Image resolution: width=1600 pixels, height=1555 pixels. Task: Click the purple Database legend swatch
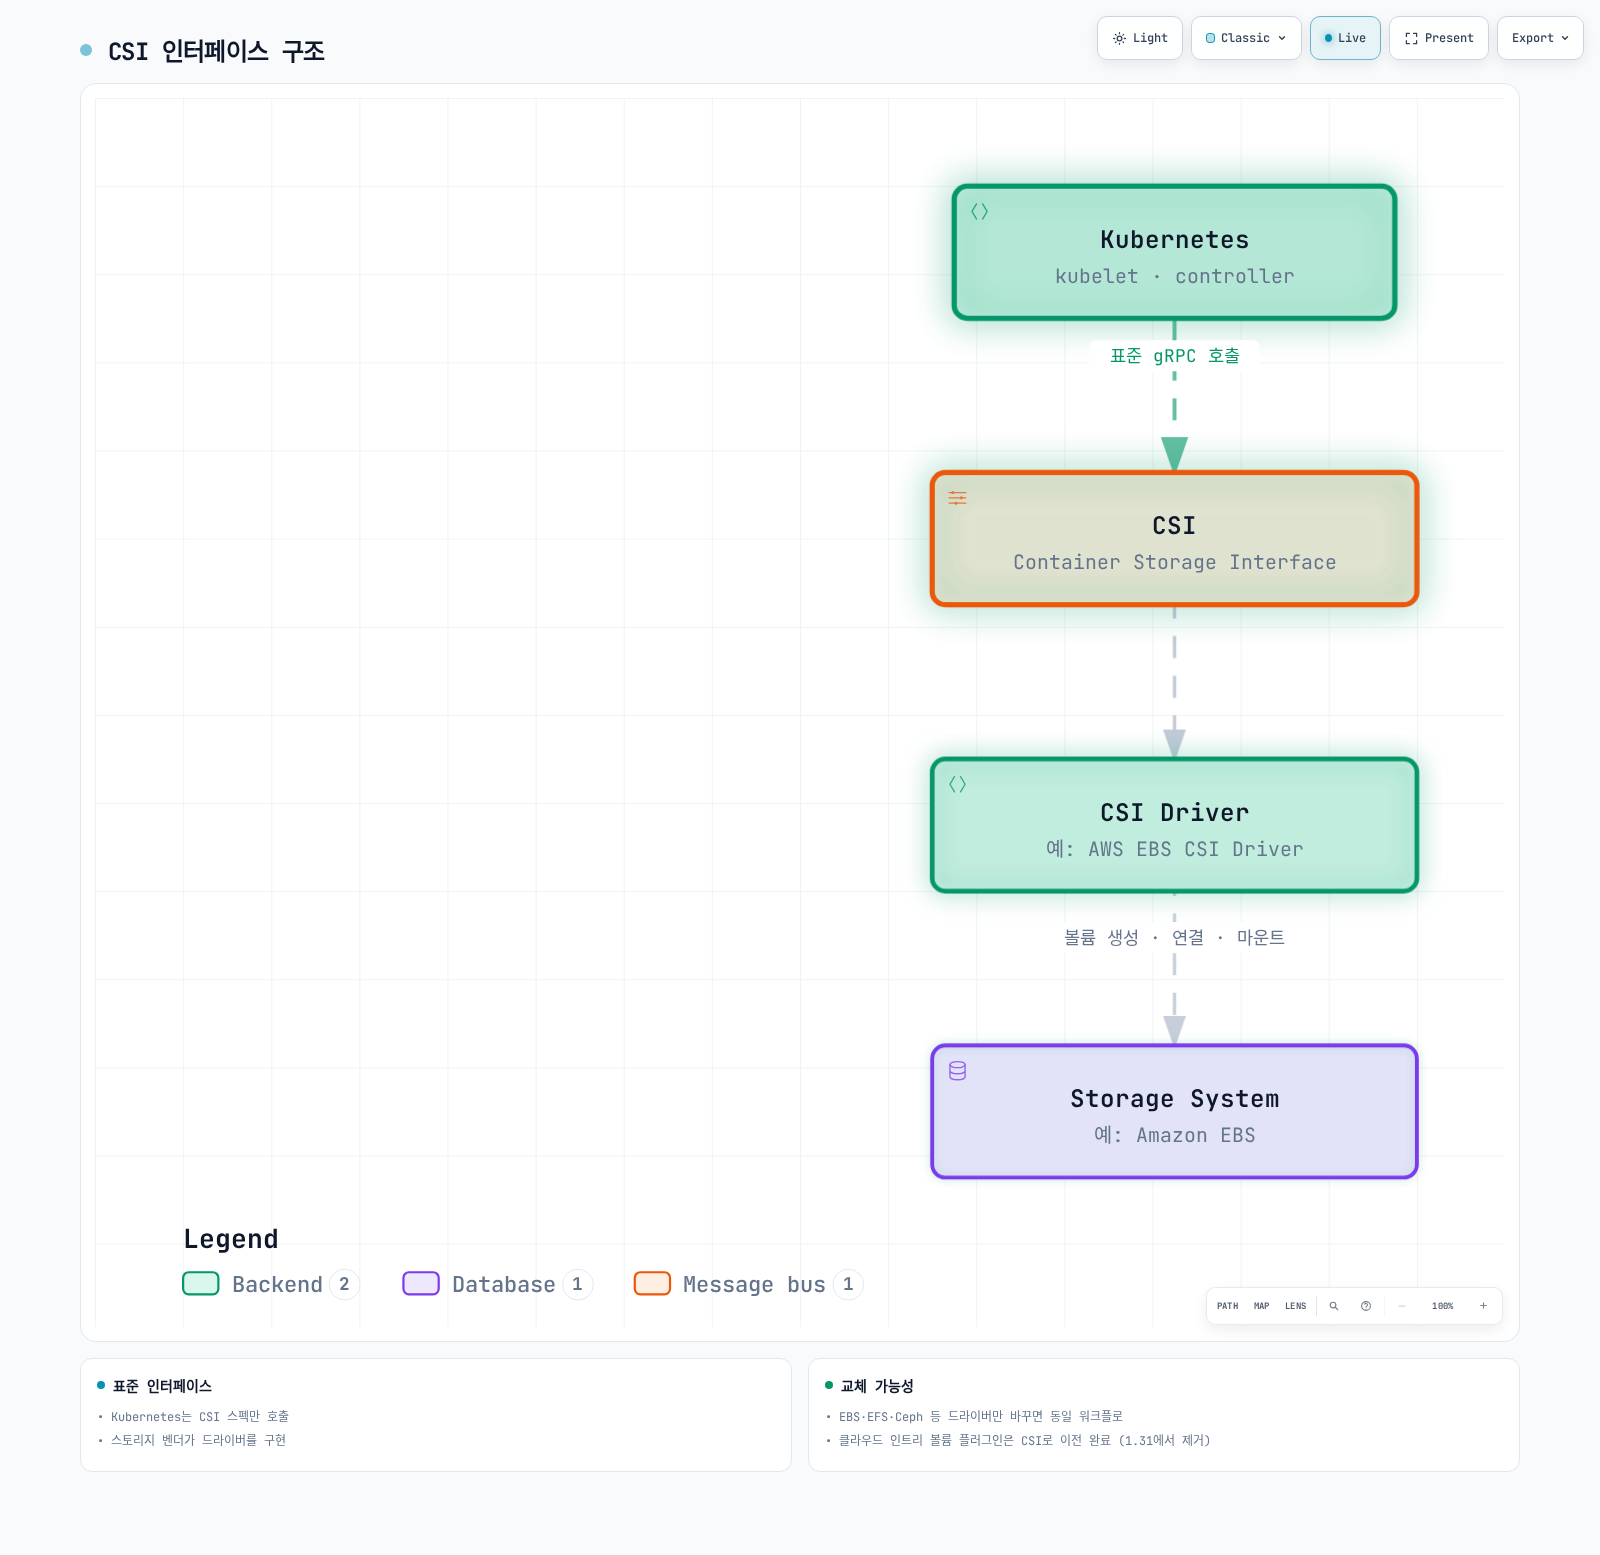click(x=421, y=1283)
